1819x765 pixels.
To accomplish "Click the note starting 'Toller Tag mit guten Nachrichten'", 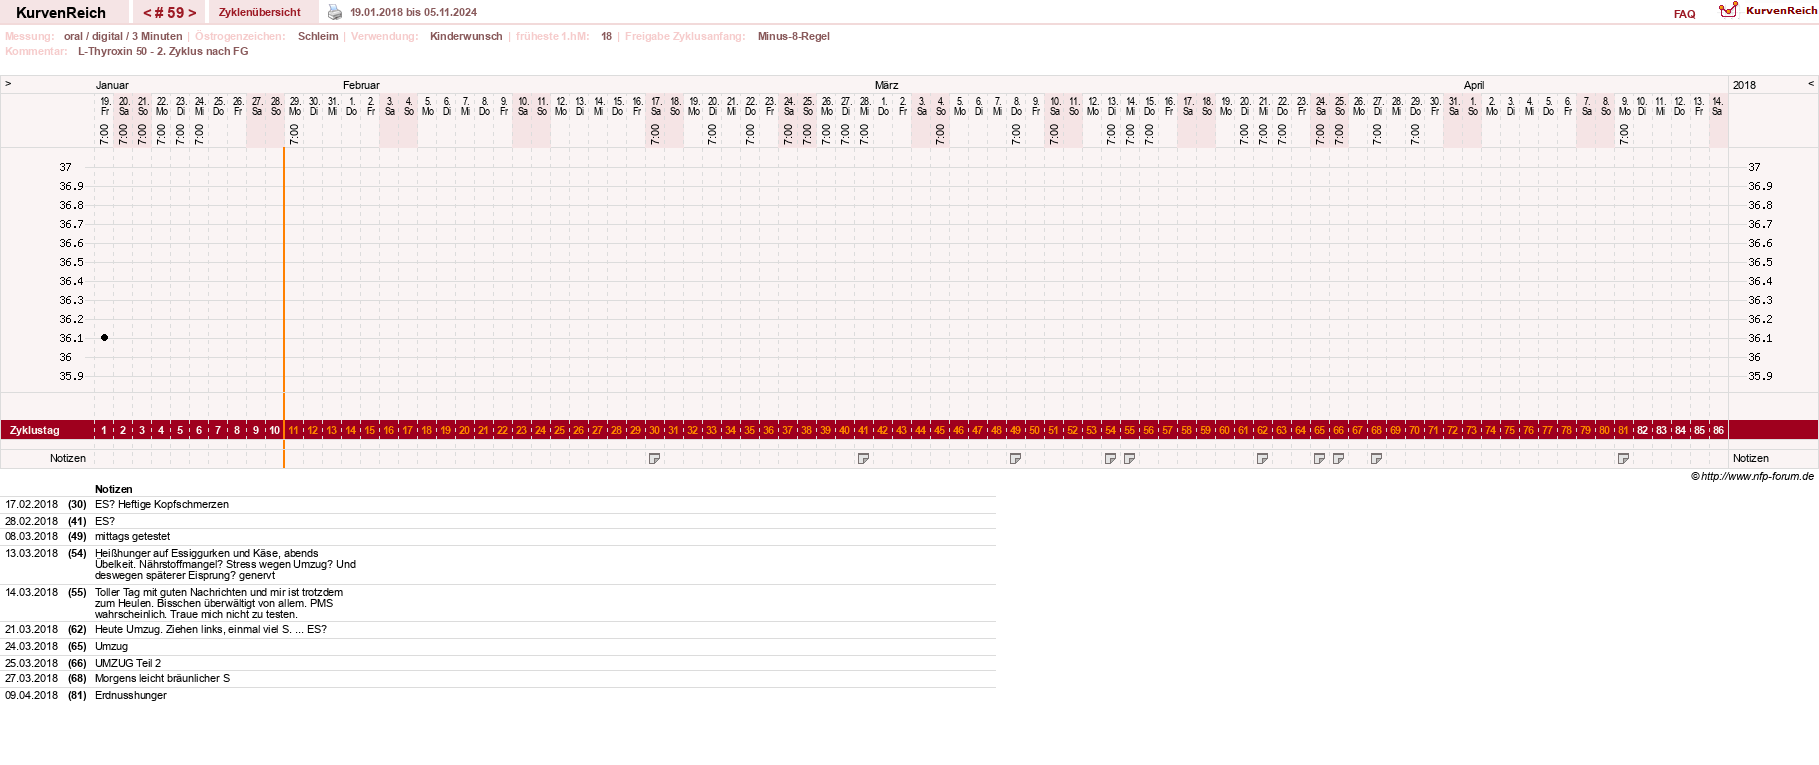I will pos(219,603).
